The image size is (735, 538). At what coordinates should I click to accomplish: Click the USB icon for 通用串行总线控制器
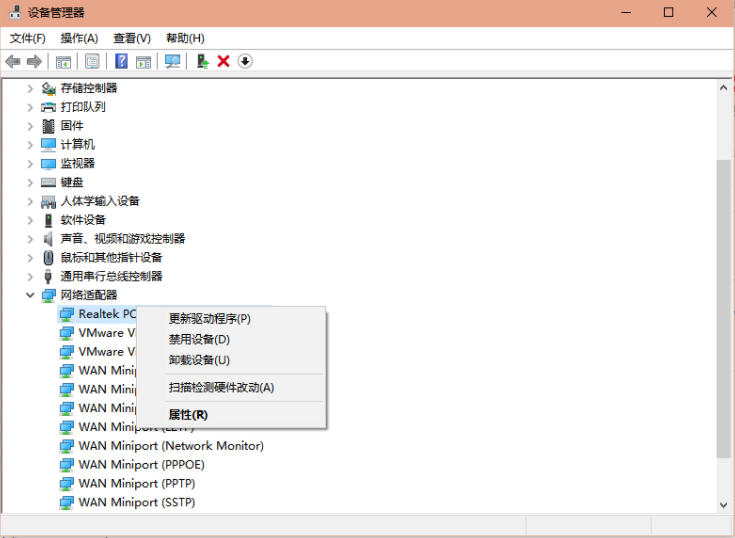(48, 276)
